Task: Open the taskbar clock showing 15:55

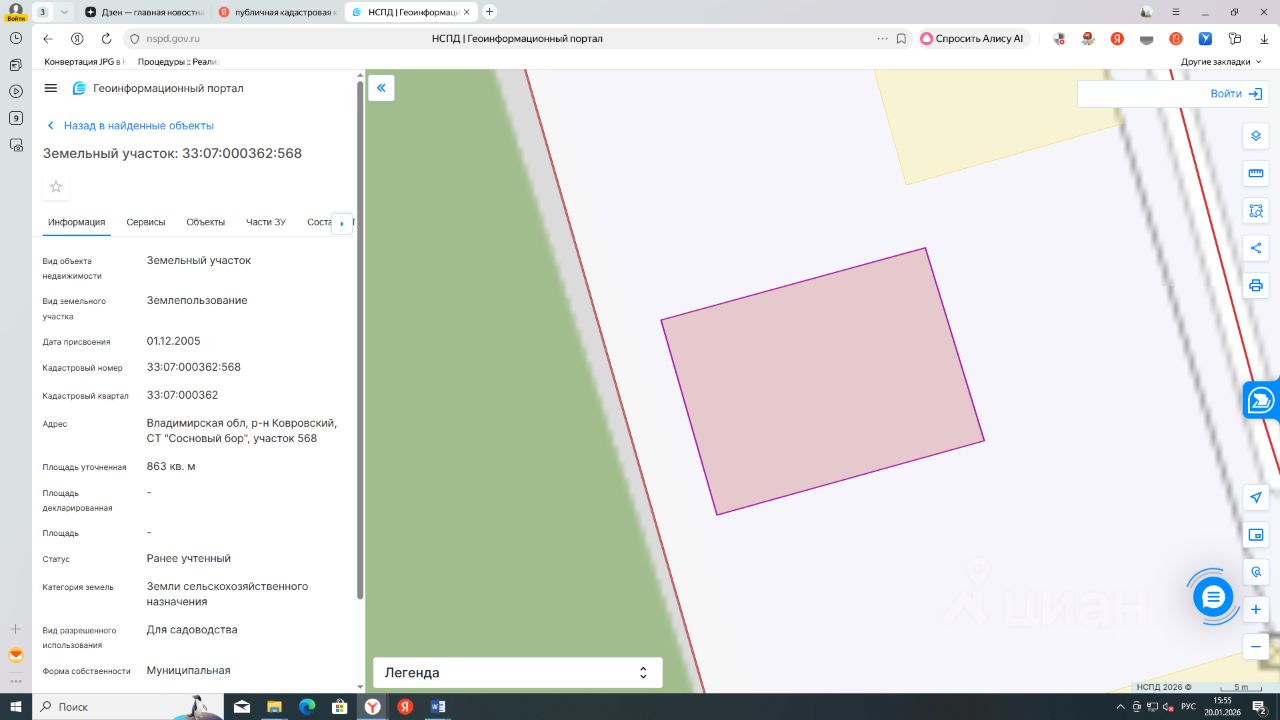Action: (1221, 706)
